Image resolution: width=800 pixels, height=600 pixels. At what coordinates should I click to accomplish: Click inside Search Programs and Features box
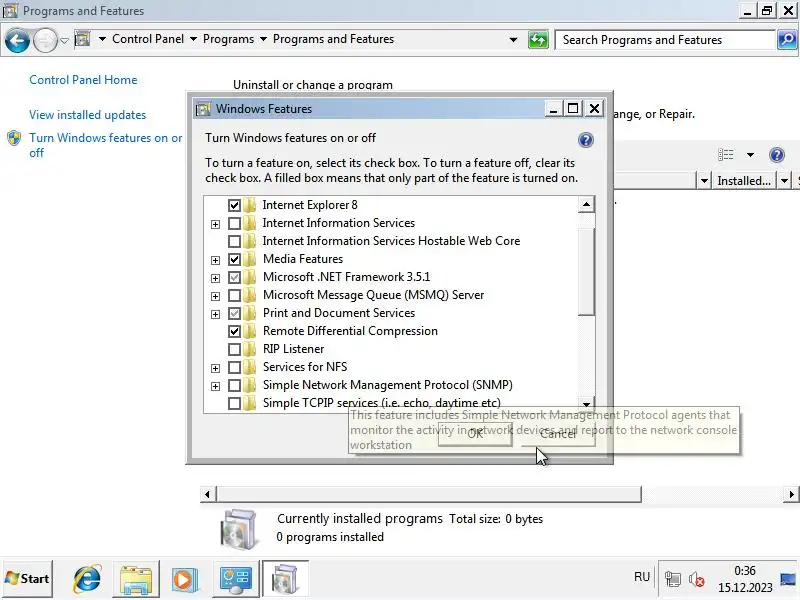coord(665,40)
